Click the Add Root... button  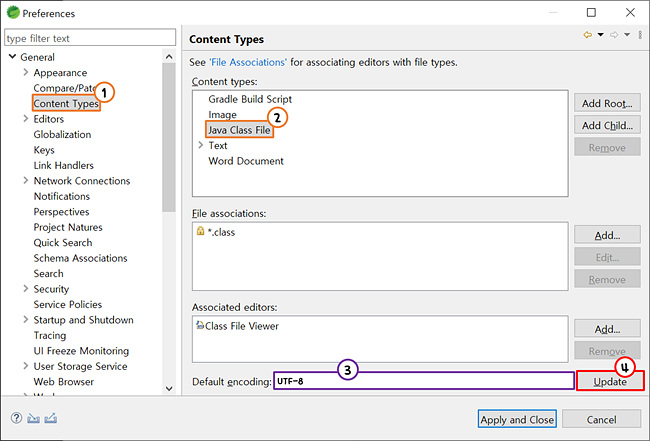click(606, 102)
